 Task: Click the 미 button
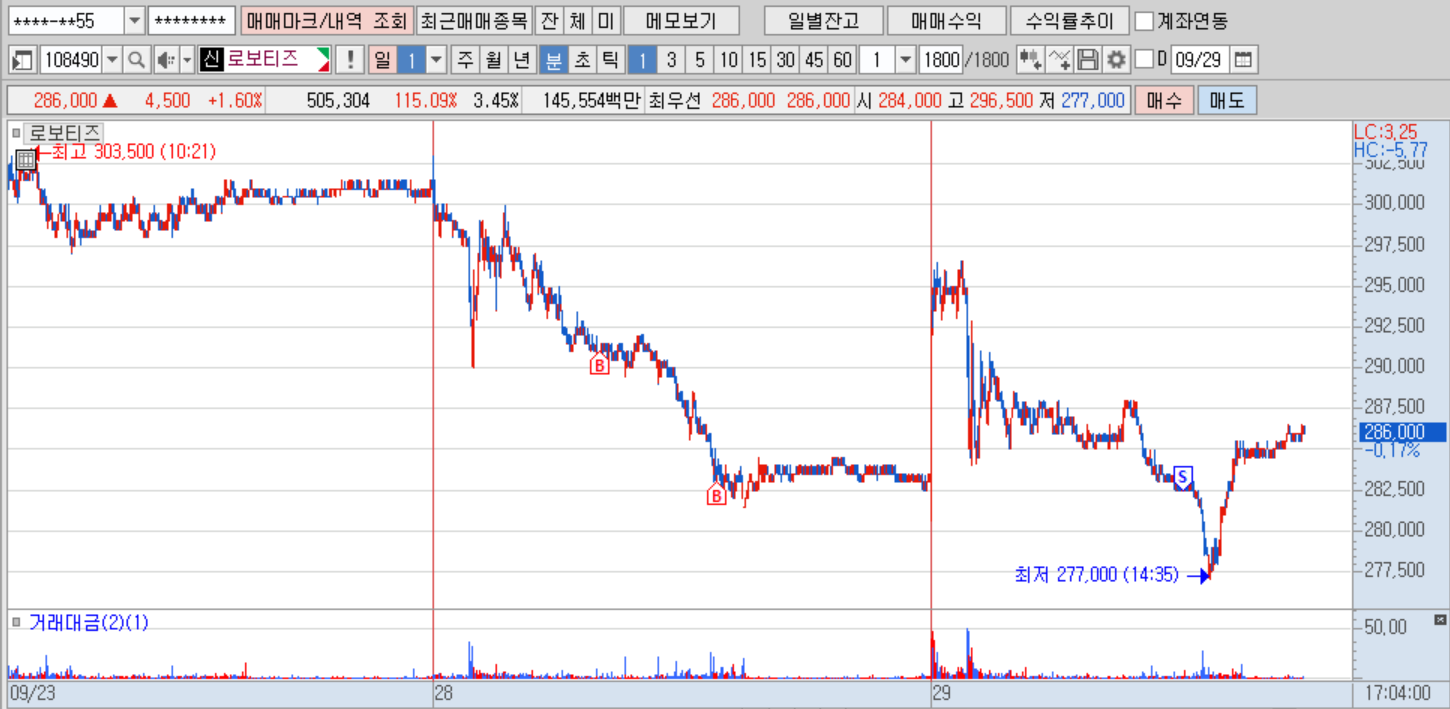coord(606,20)
